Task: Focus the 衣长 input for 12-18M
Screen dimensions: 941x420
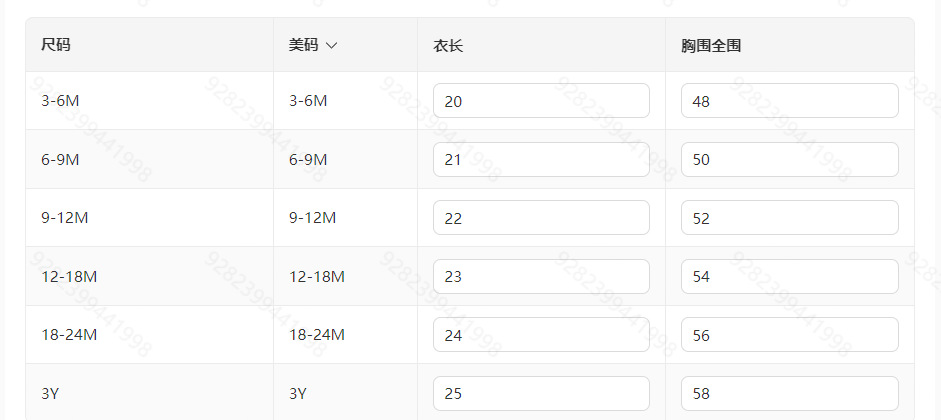Action: [x=541, y=277]
